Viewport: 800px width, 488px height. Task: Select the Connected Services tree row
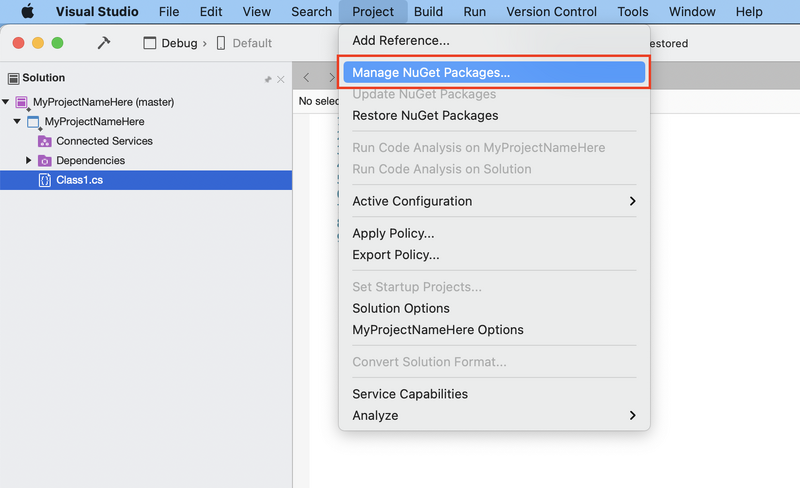146,141
